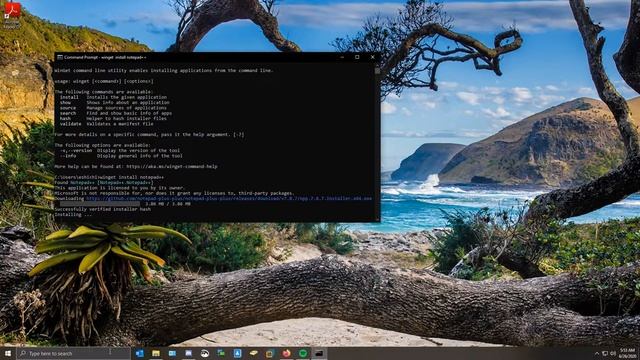
Task: Click the Command Prompt window title text
Action: tap(105, 58)
